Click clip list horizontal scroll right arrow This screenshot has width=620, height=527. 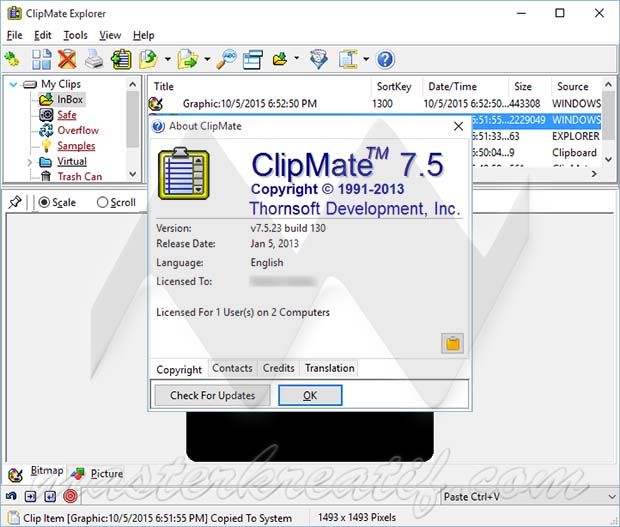pos(594,174)
